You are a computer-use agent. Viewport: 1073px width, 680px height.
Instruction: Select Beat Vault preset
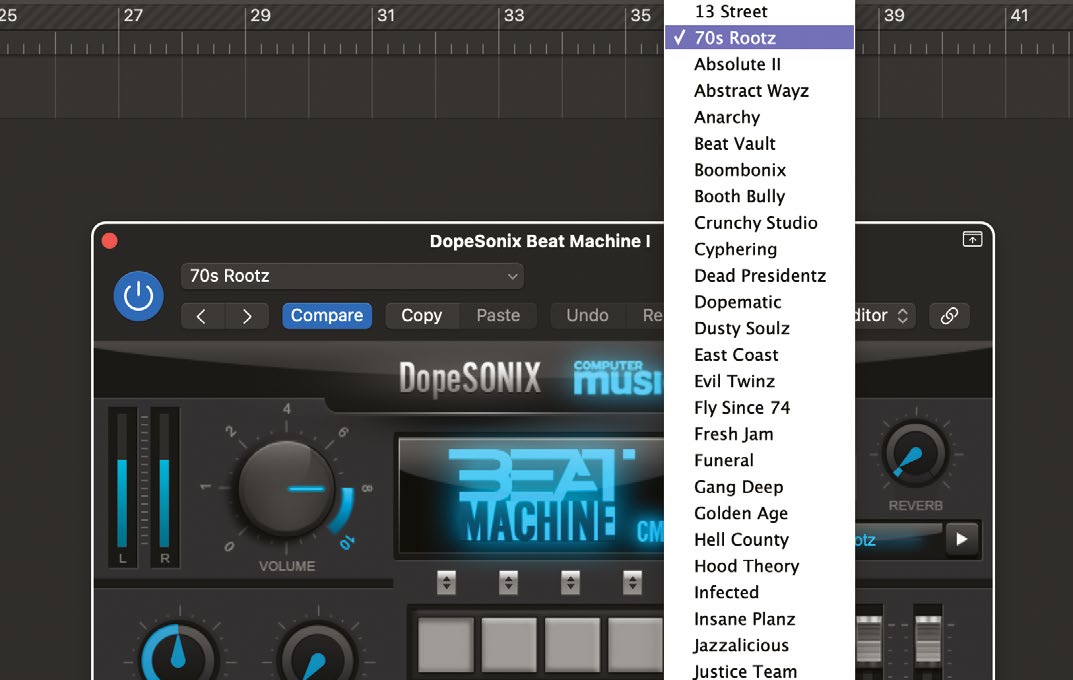(x=759, y=144)
